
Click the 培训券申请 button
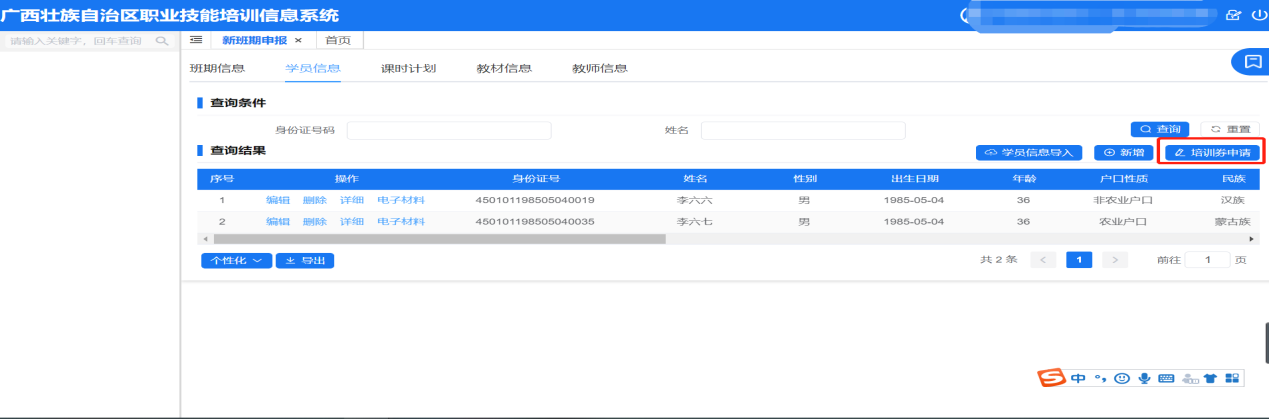pos(1211,152)
